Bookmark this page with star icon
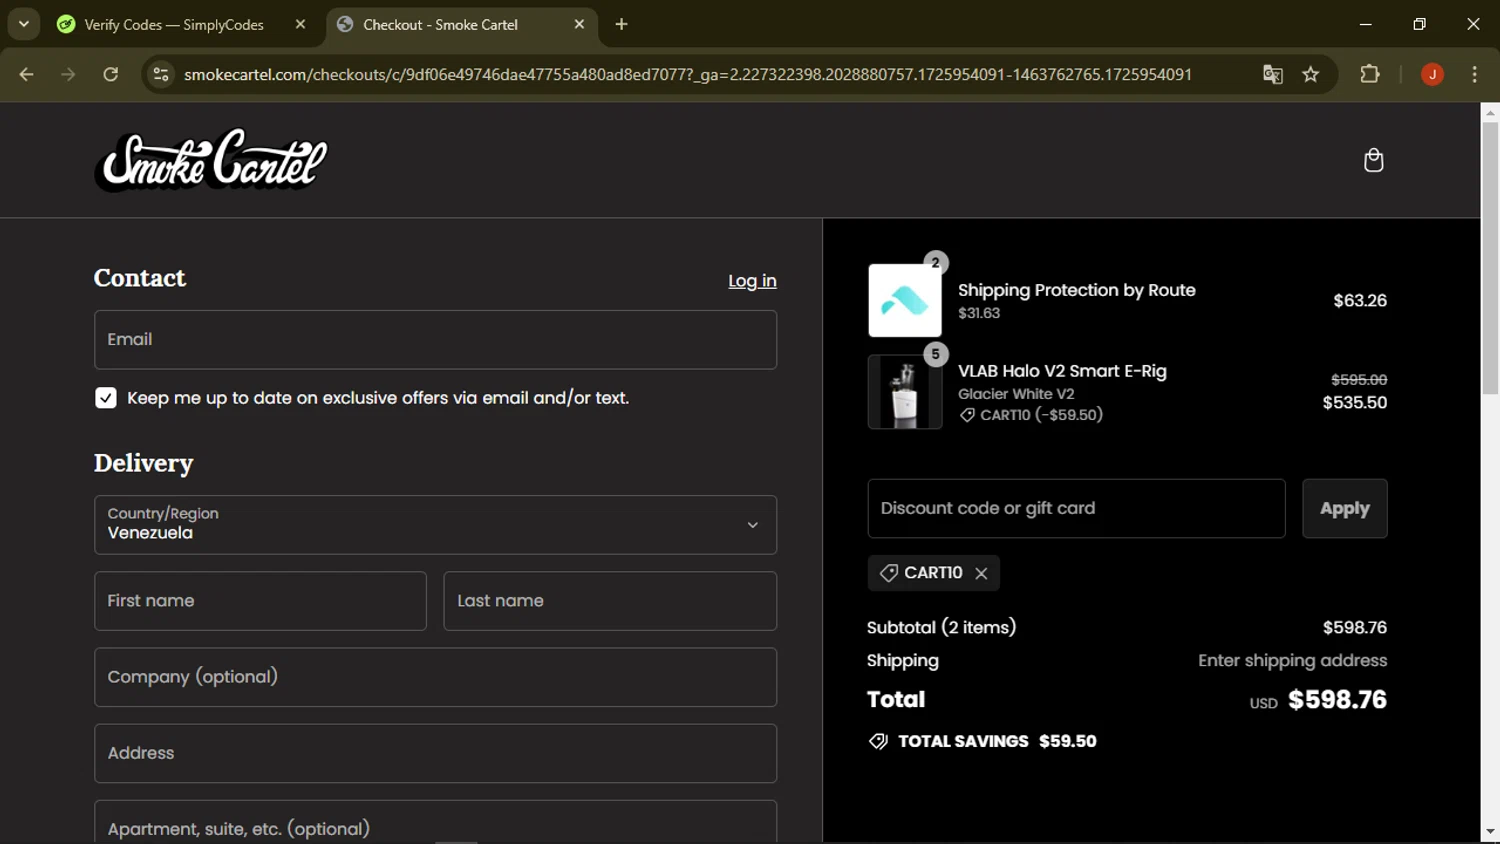Viewport: 1500px width, 844px height. tap(1310, 75)
